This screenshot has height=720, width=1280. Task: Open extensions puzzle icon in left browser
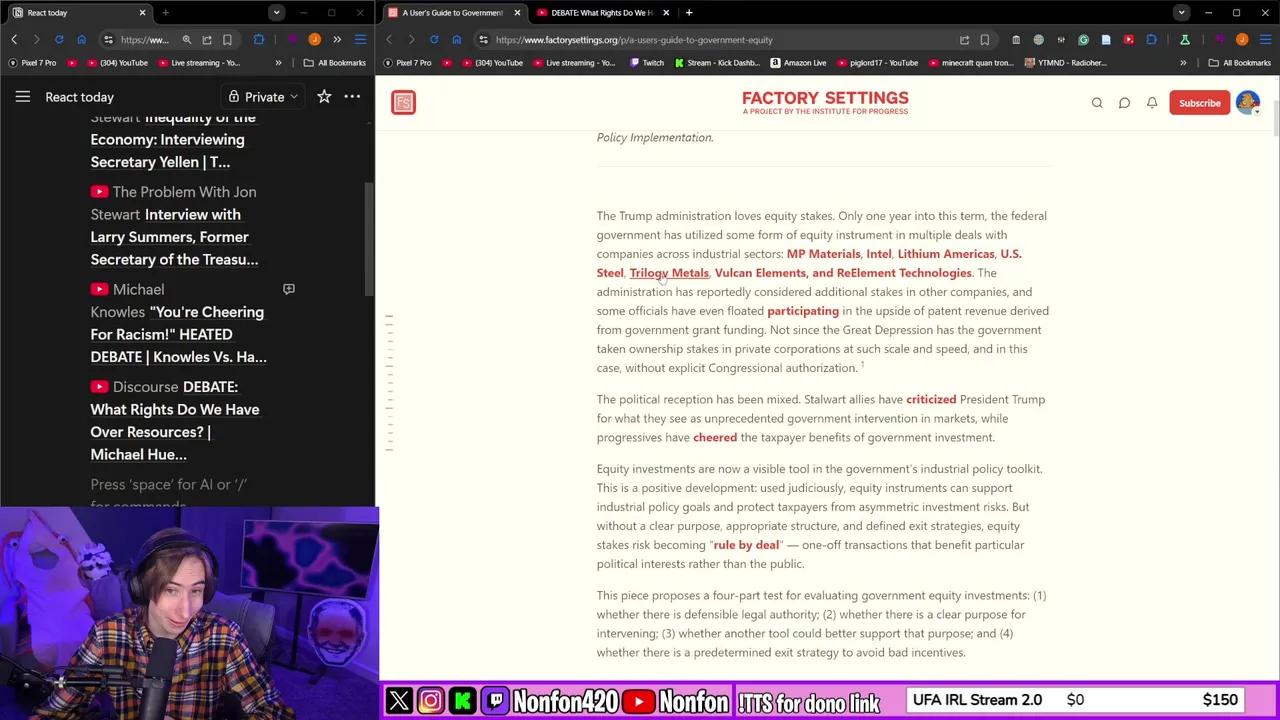tap(259, 40)
